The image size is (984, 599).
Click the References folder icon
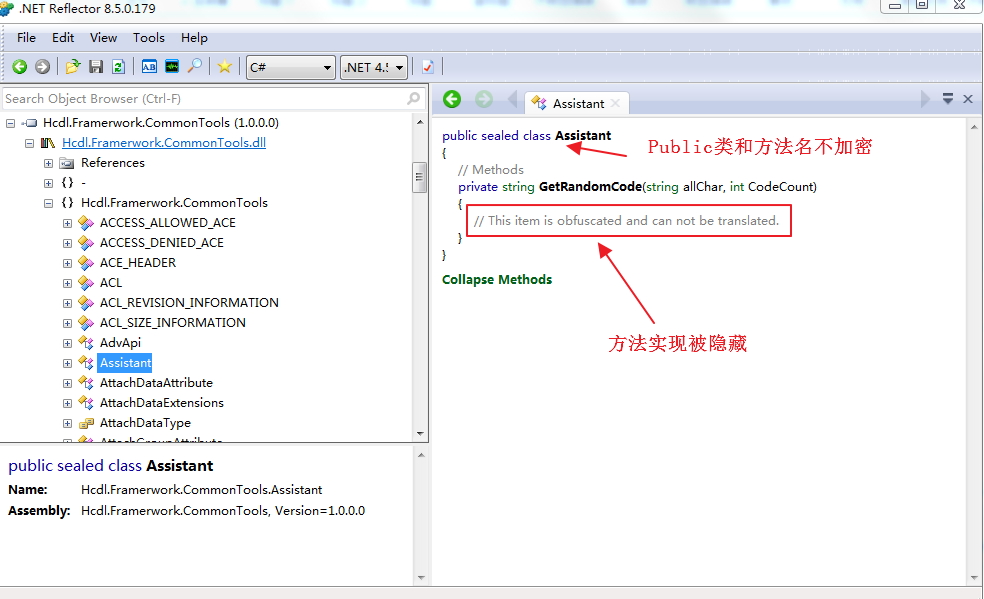click(x=67, y=163)
